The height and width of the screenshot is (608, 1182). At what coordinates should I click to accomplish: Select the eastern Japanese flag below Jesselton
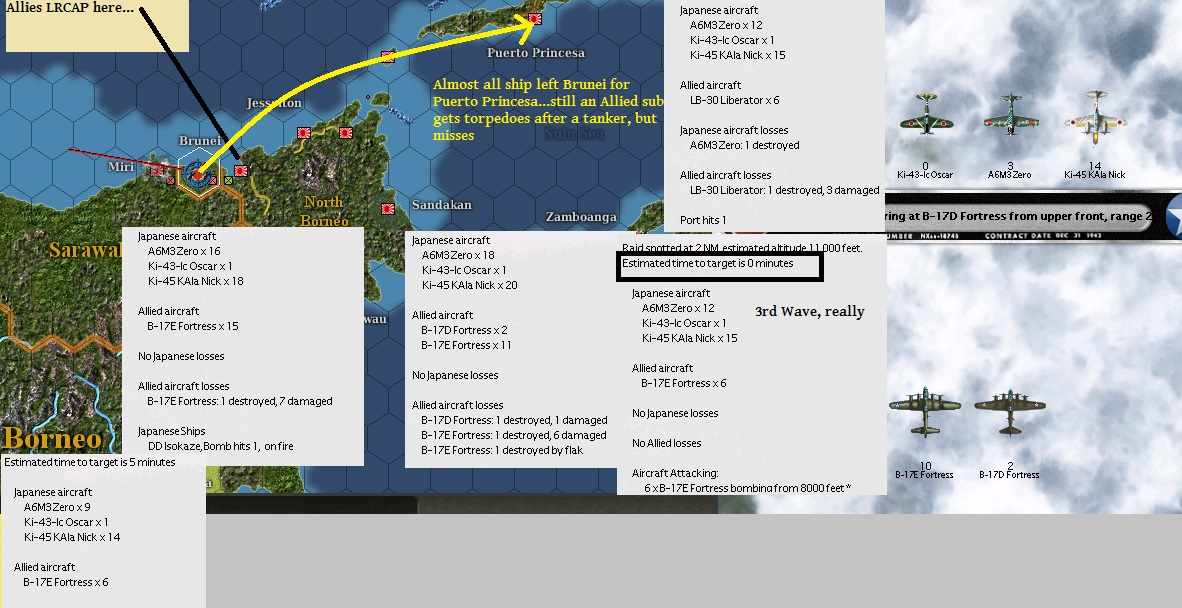click(346, 133)
